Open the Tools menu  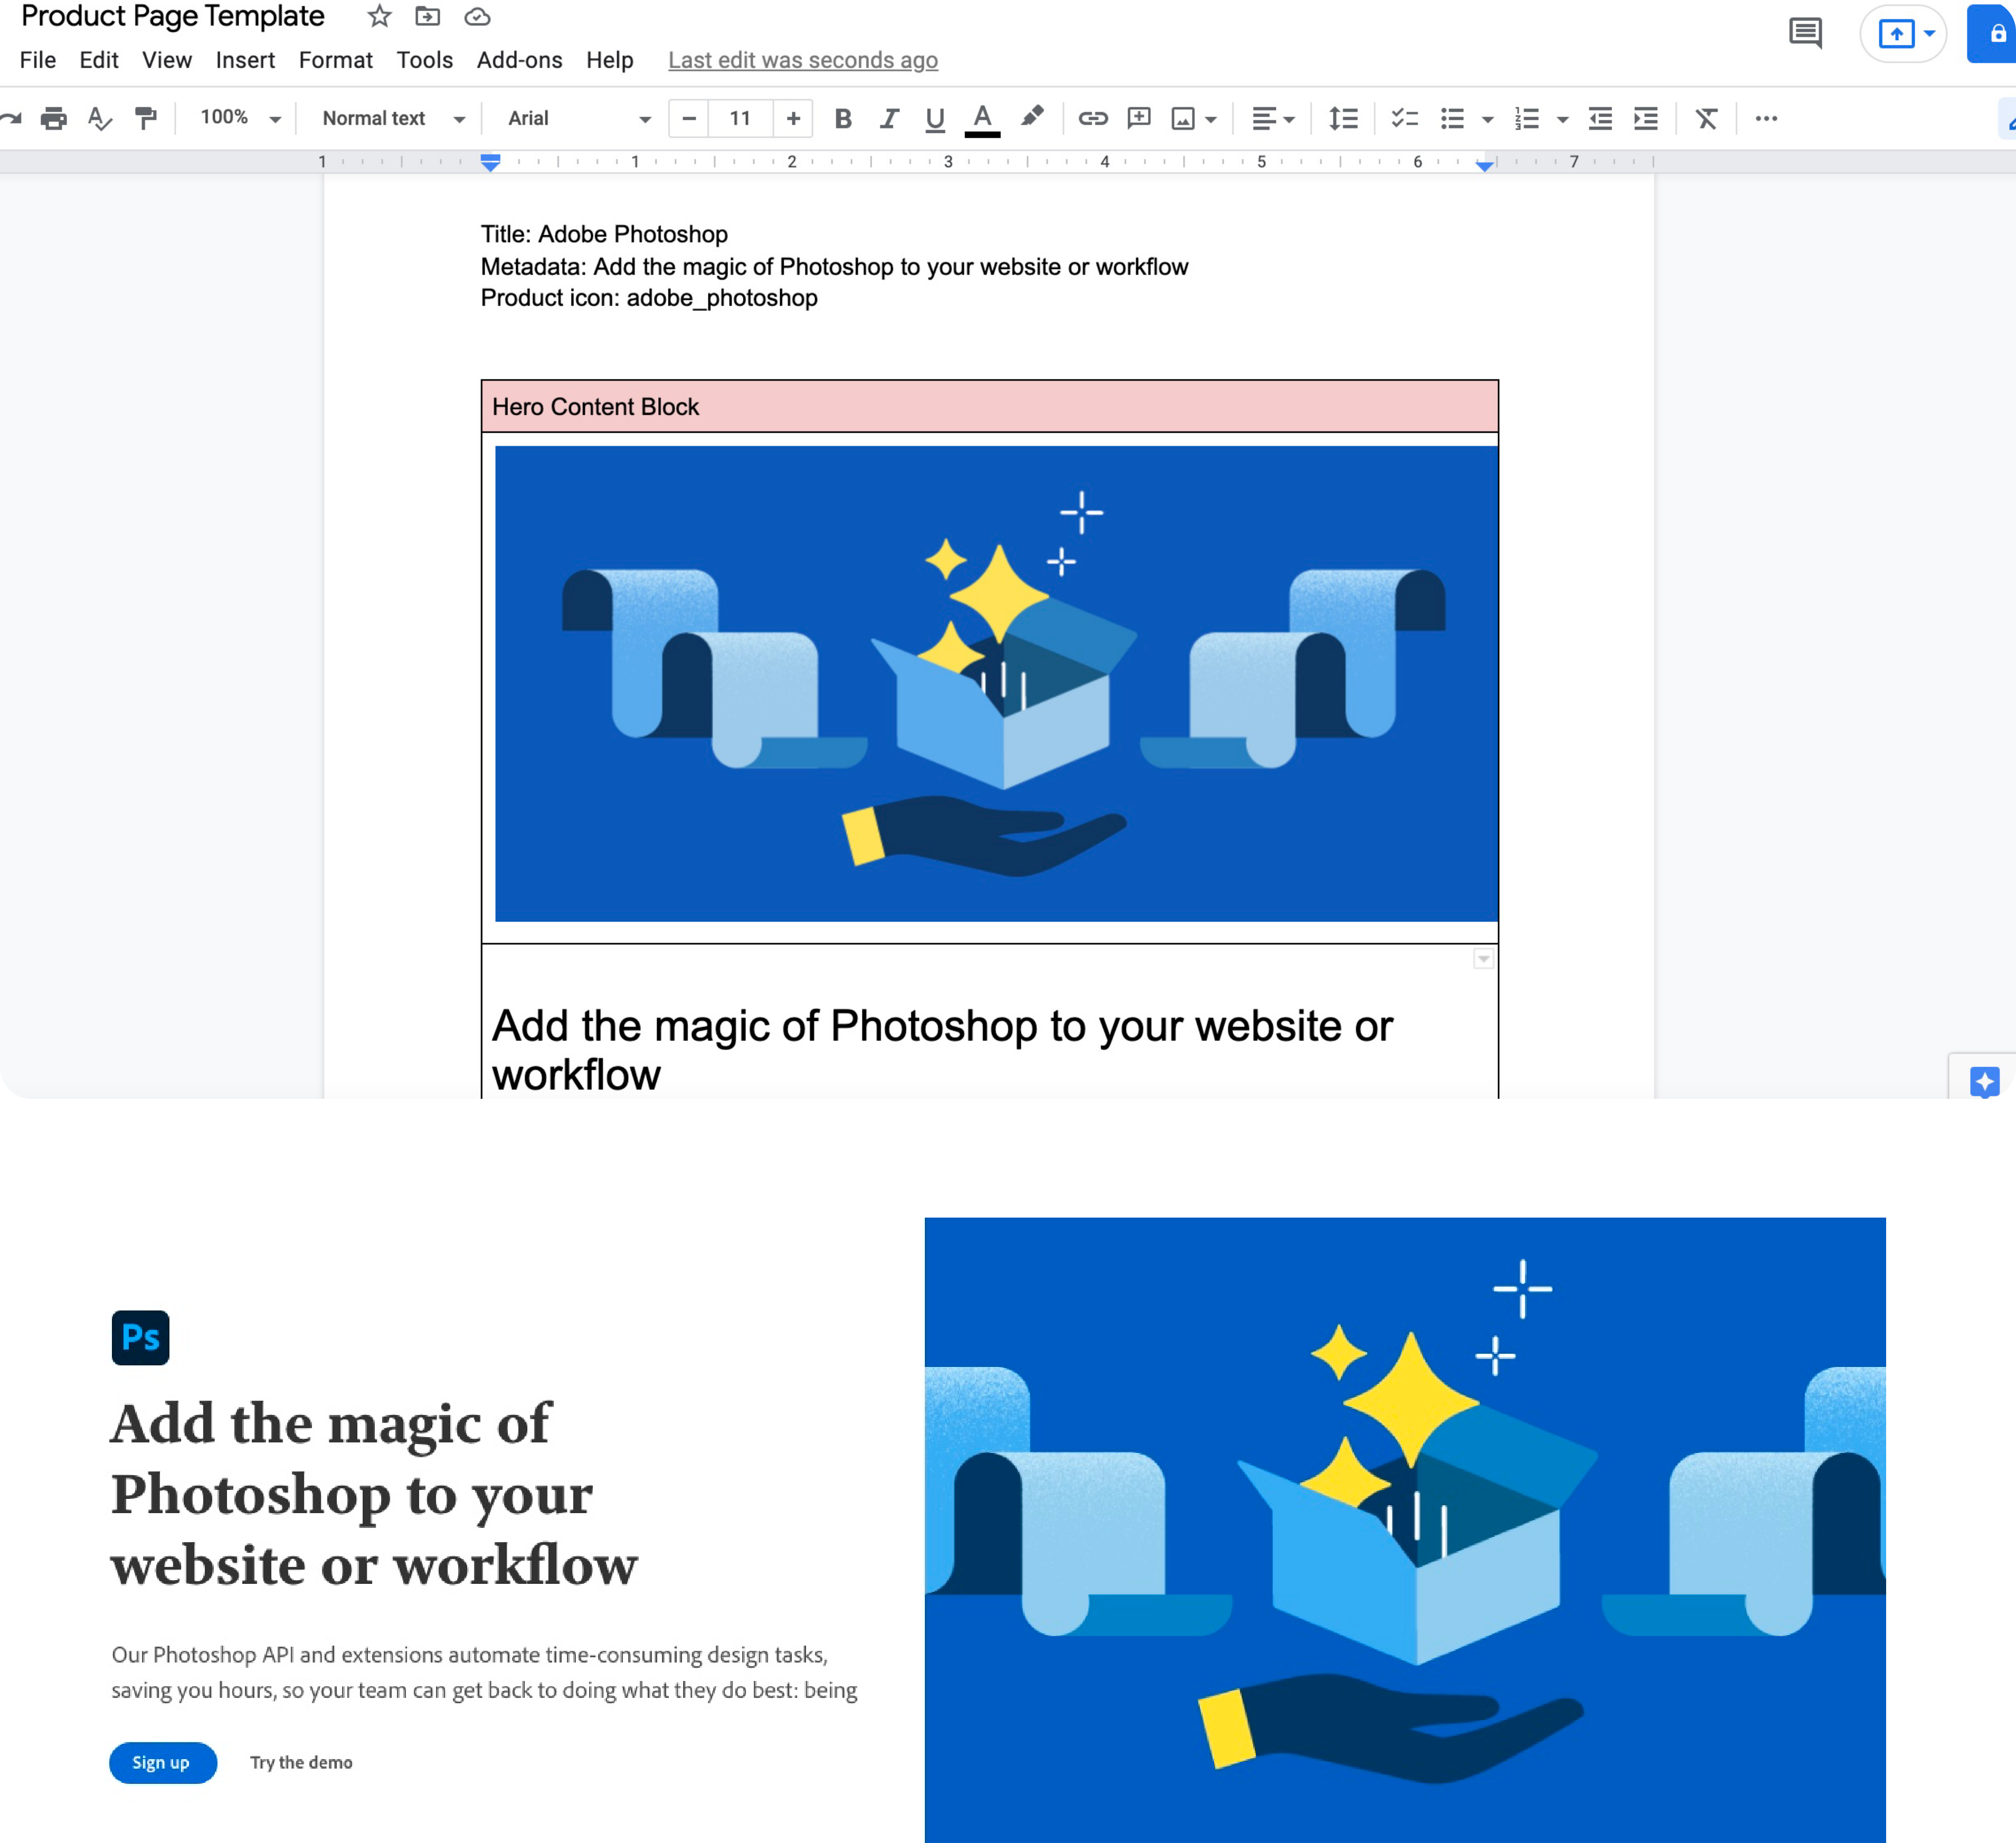coord(425,60)
